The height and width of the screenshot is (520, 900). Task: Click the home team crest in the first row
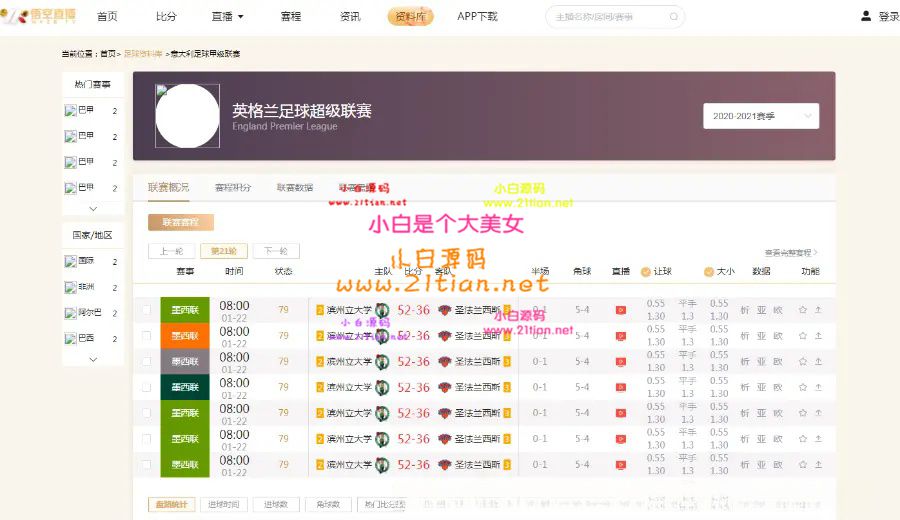[382, 310]
